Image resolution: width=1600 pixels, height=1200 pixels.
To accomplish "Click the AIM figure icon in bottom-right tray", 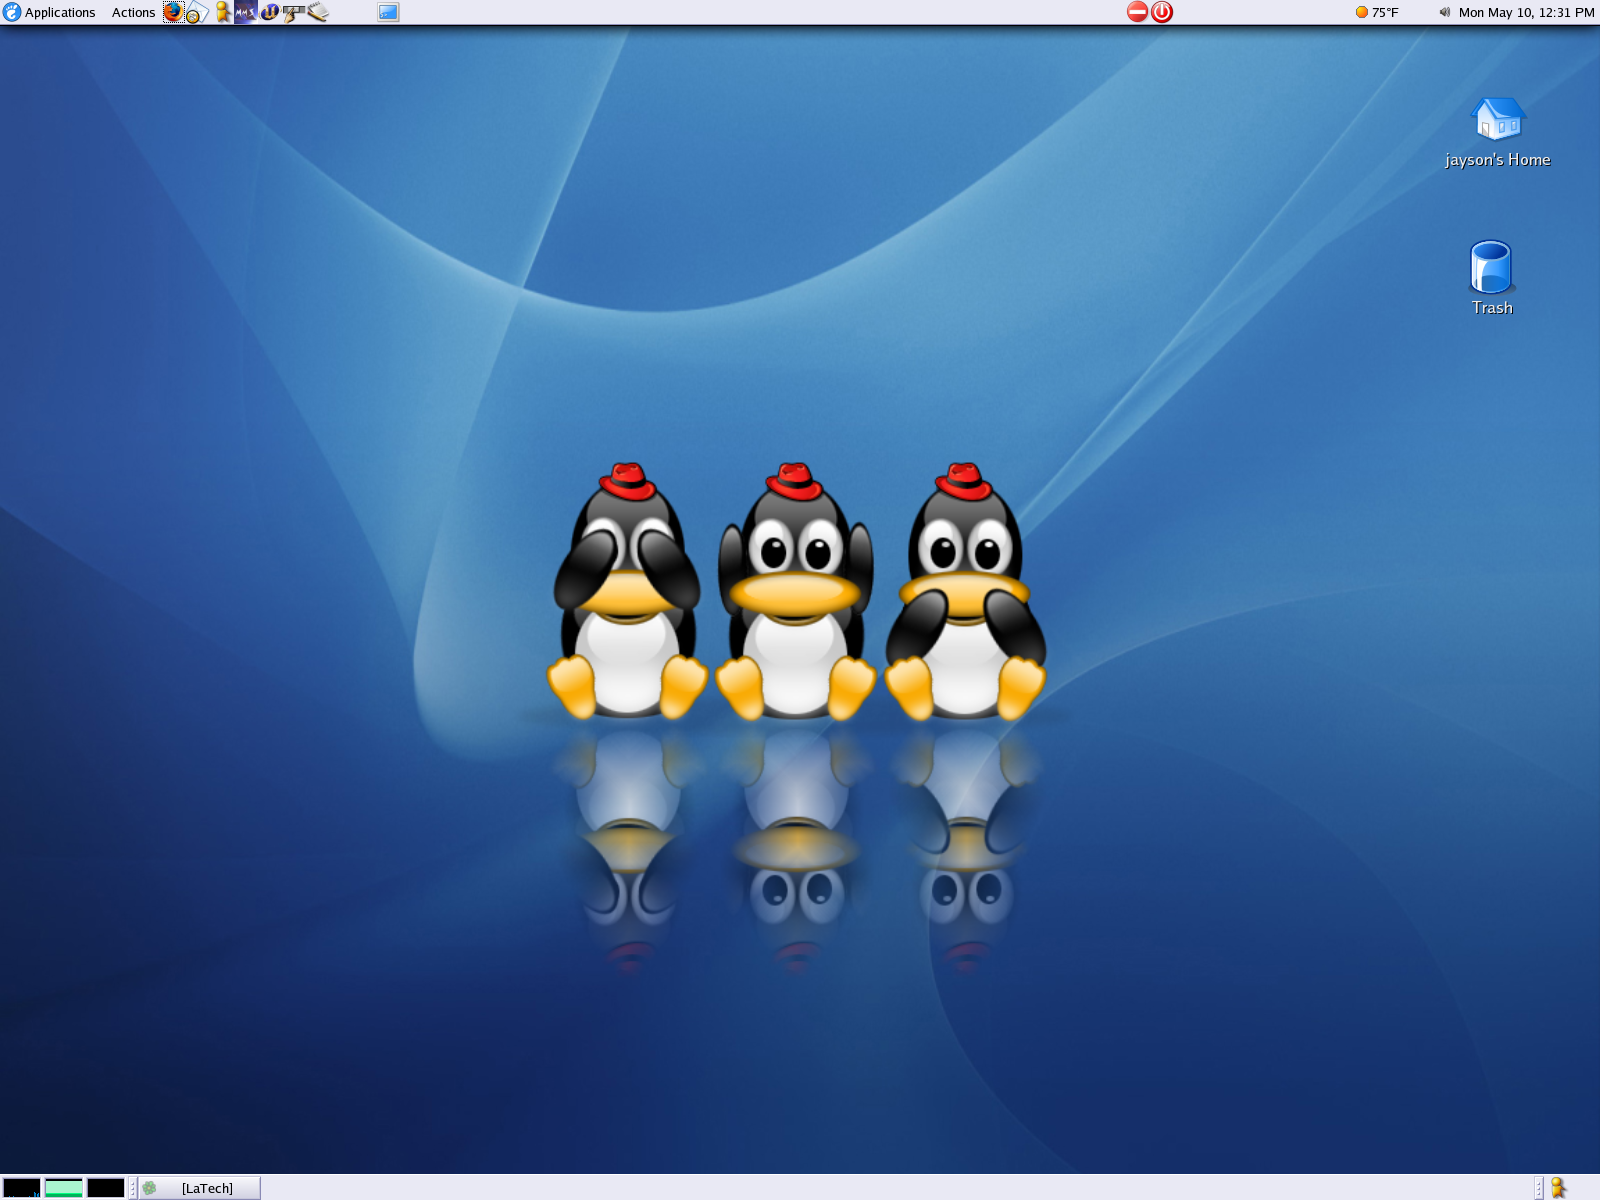I will 1558,1188.
